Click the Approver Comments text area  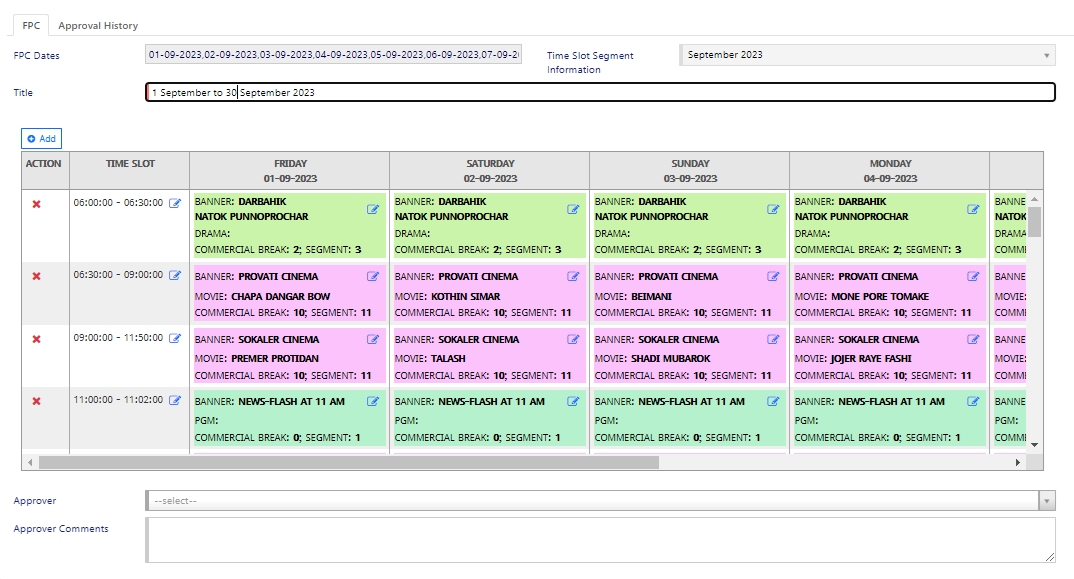tap(600, 539)
